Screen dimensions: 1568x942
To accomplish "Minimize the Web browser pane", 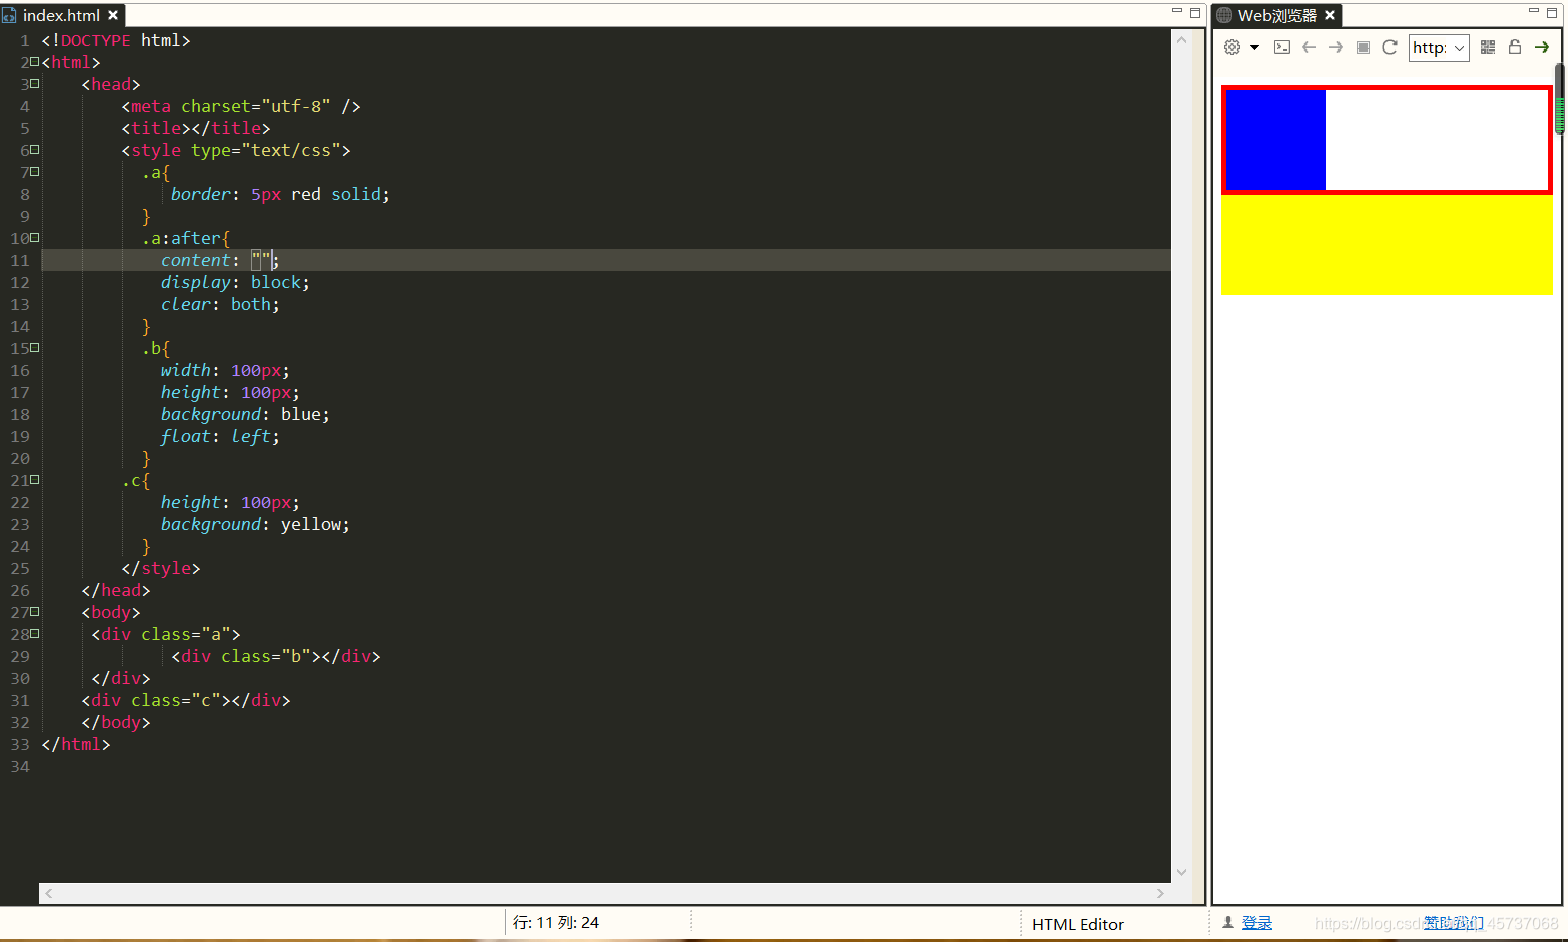I will [1534, 11].
